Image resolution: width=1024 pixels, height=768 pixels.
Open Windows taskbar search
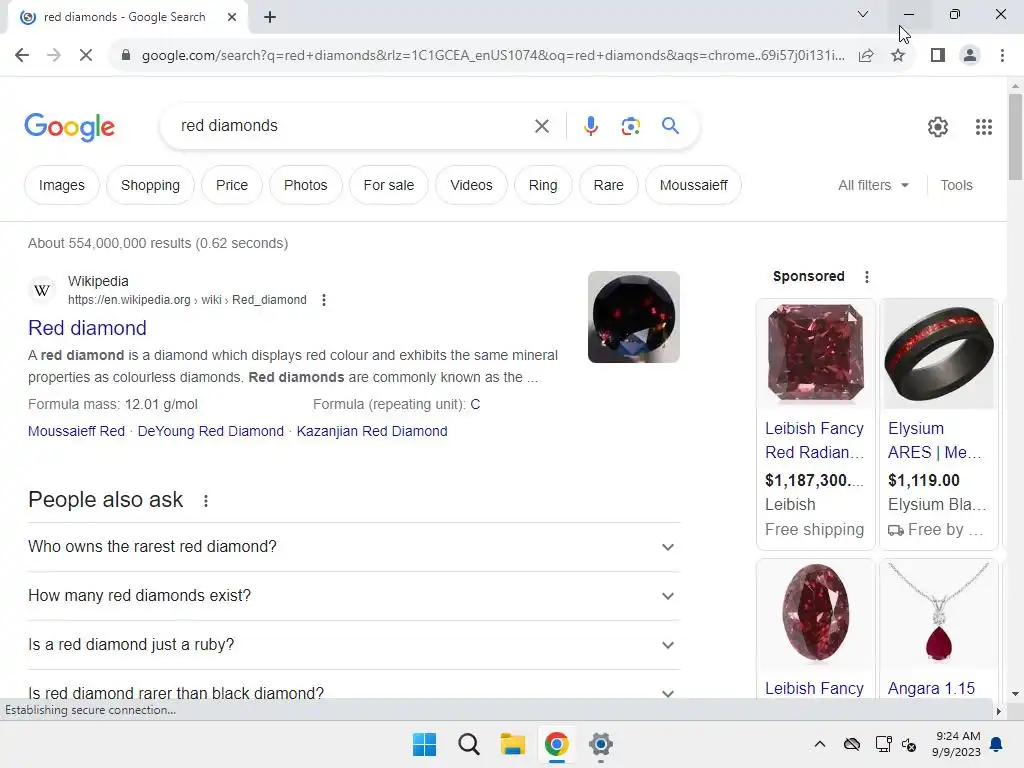coord(469,744)
